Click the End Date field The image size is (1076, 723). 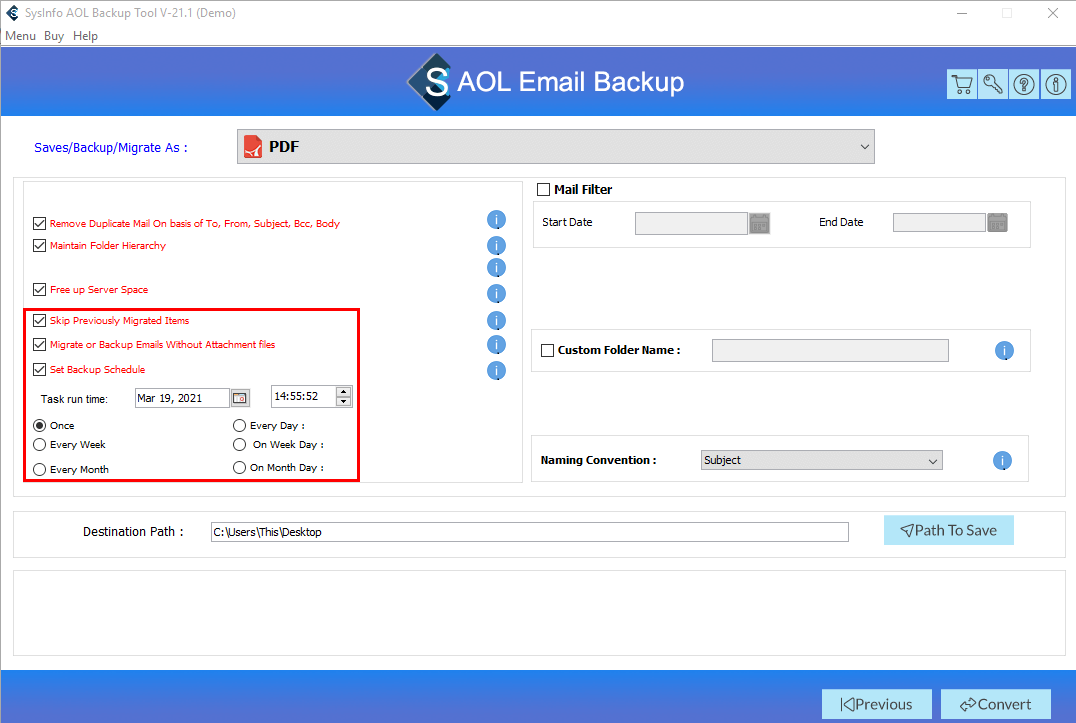tap(939, 222)
